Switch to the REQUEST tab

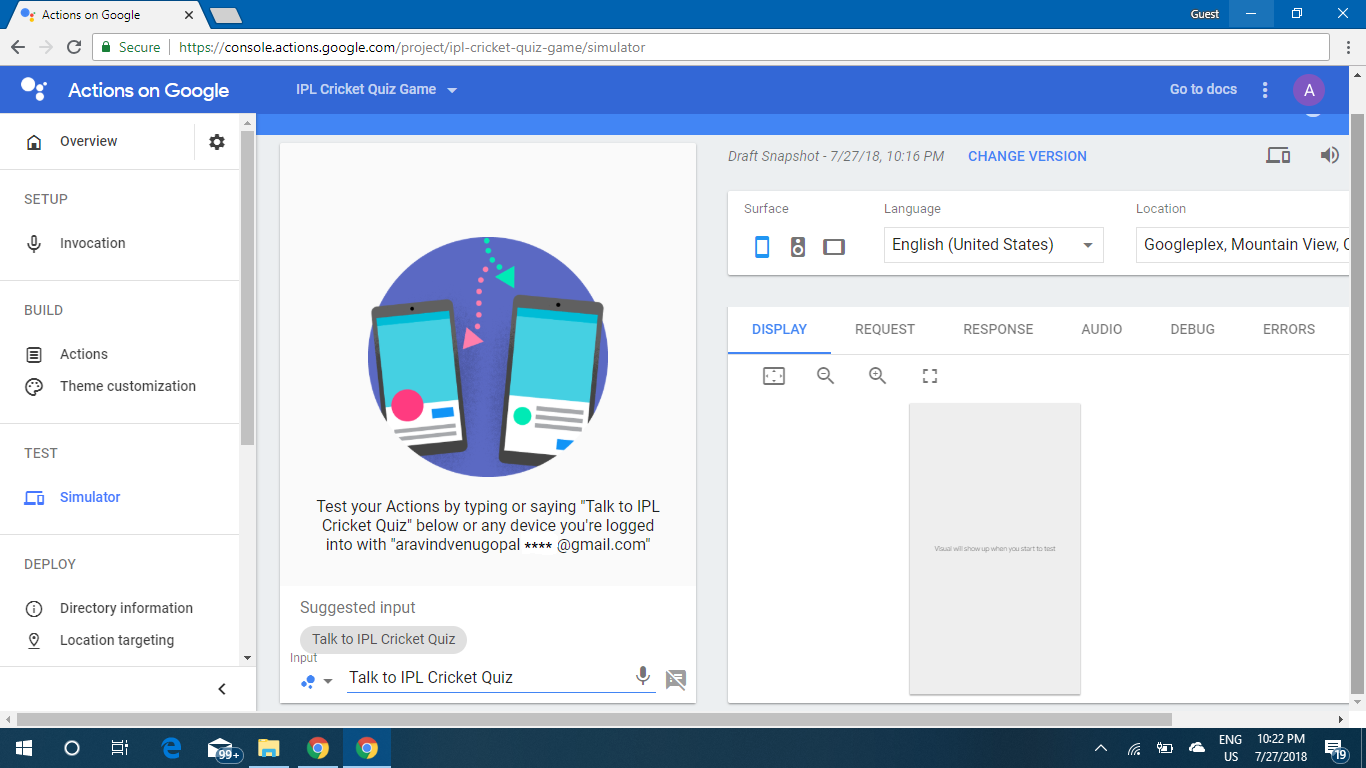885,330
